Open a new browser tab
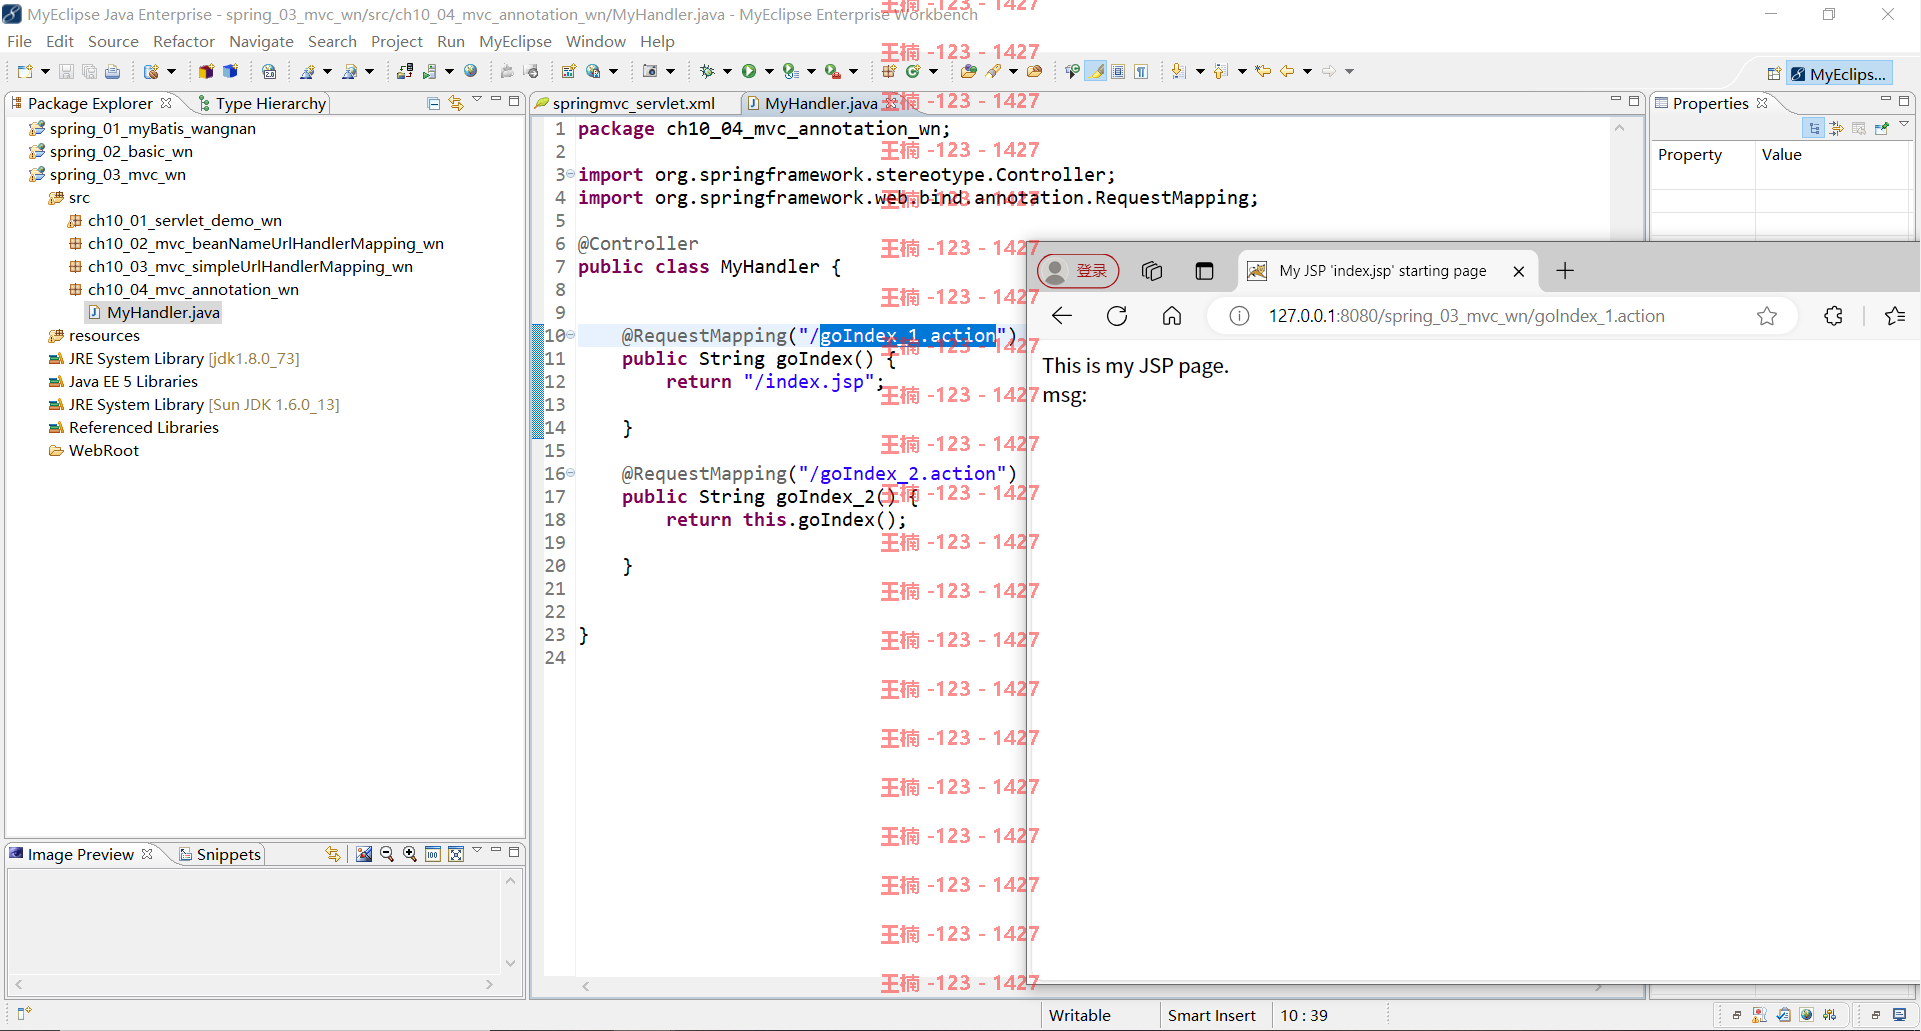Screen dimensions: 1921x1031 1565,271
